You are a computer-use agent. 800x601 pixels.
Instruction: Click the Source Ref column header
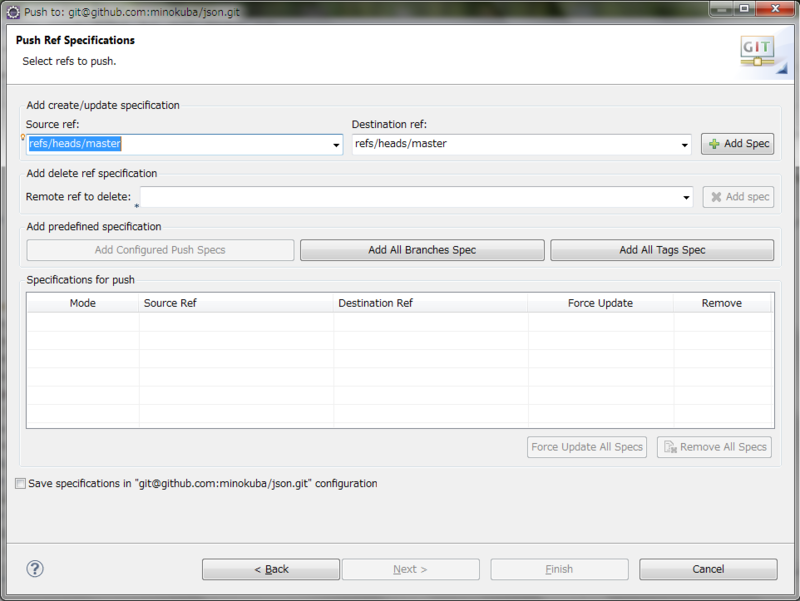(x=236, y=303)
